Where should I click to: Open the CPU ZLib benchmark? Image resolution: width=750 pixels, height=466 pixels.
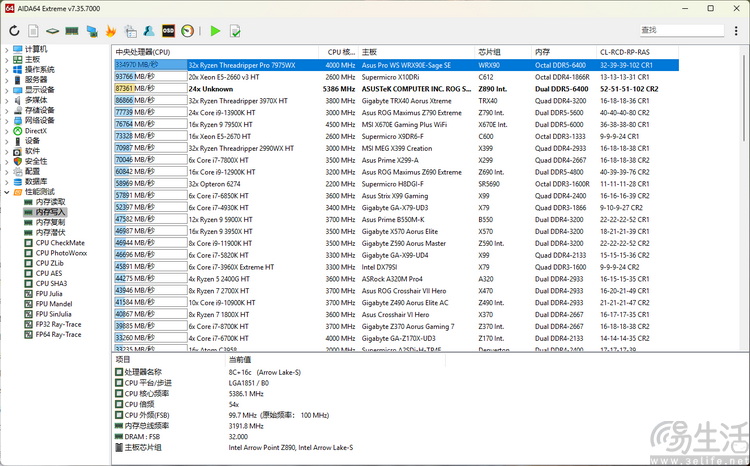click(x=49, y=263)
